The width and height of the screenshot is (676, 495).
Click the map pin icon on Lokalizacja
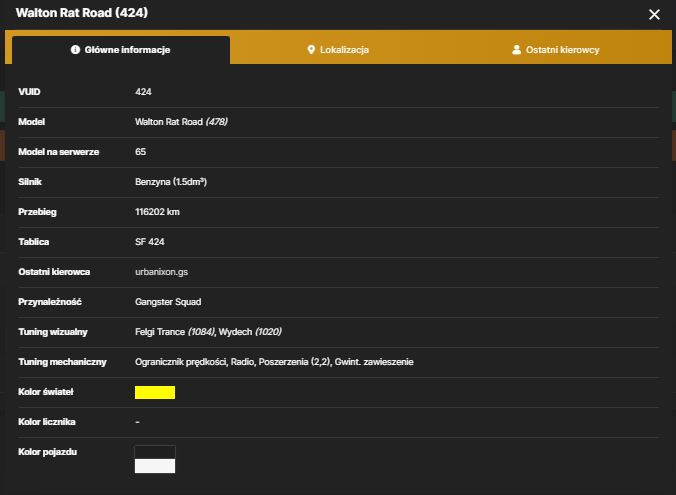[x=311, y=50]
